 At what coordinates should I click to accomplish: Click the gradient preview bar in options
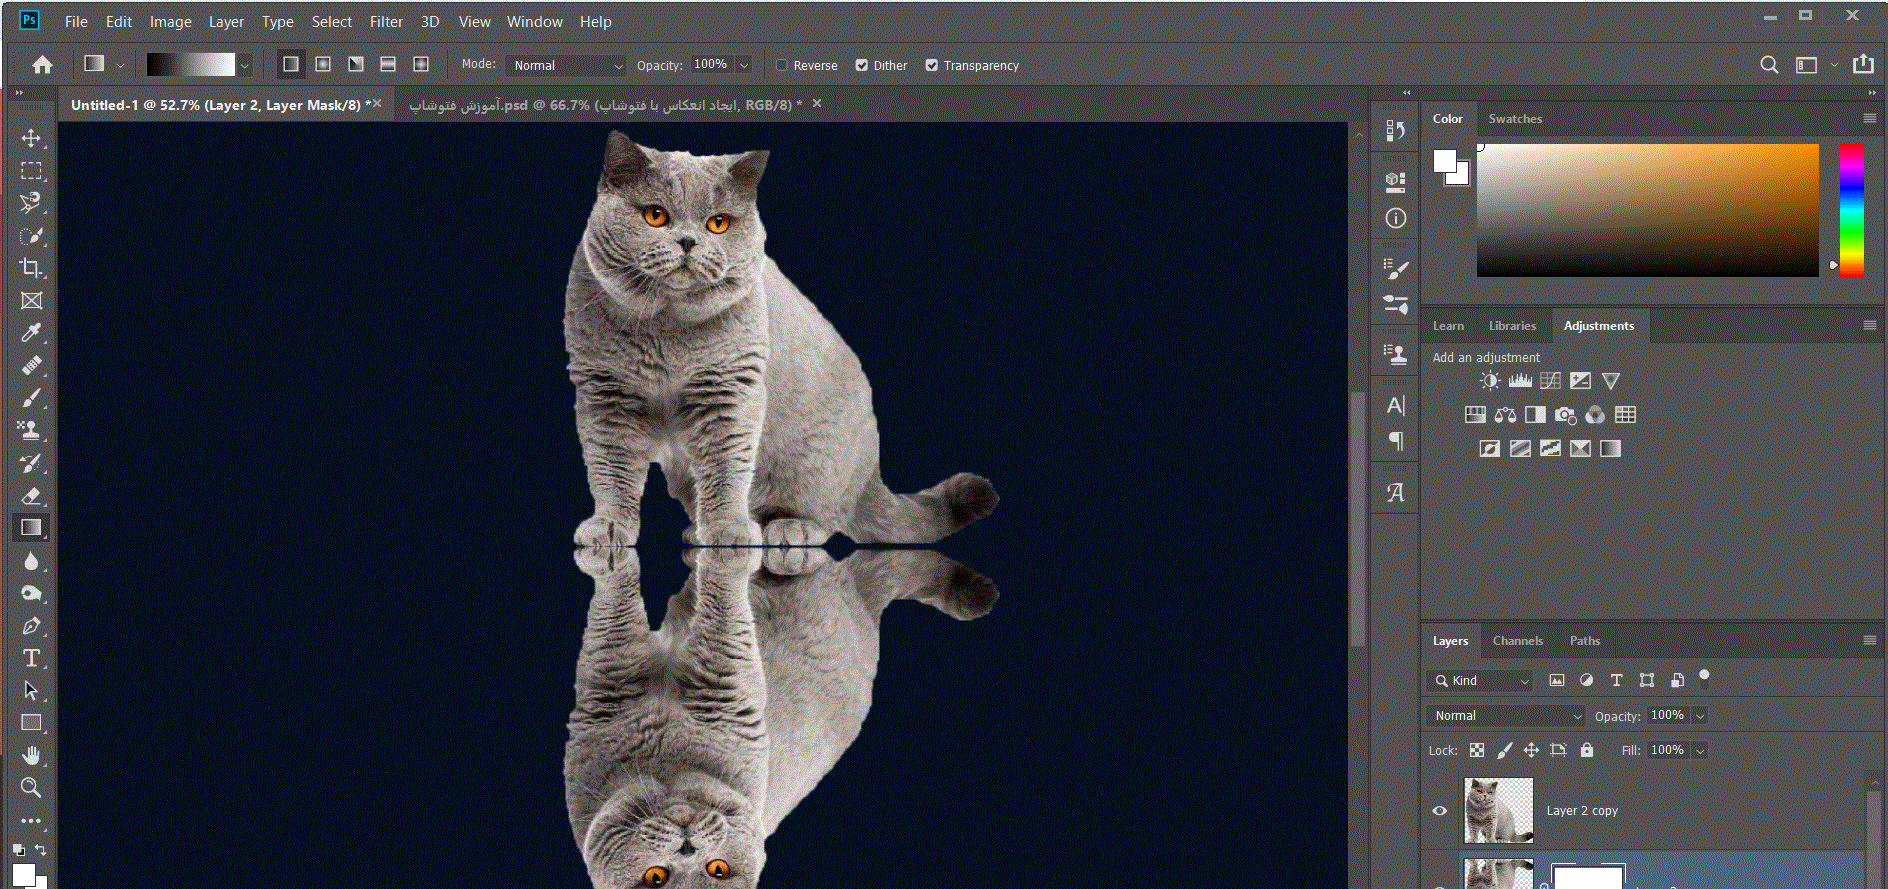point(190,64)
